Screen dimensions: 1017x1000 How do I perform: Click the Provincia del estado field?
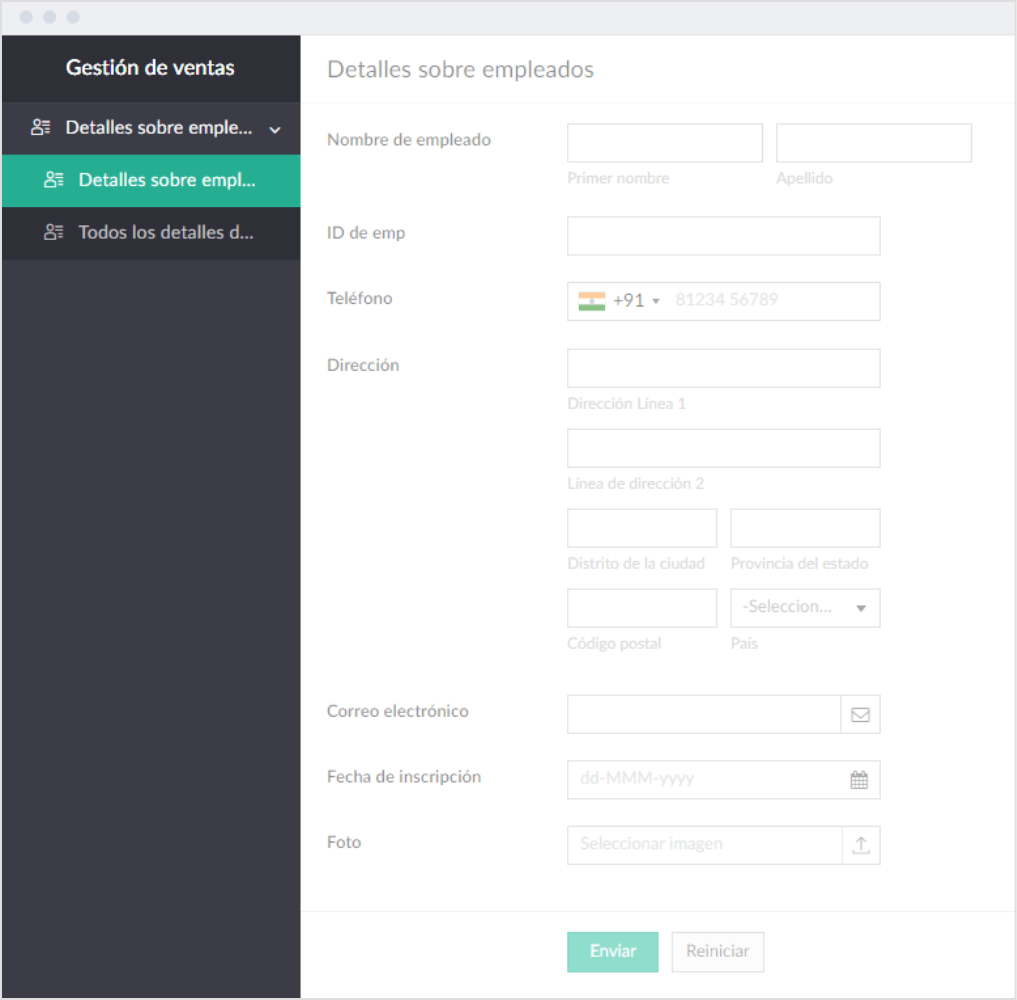click(x=805, y=528)
